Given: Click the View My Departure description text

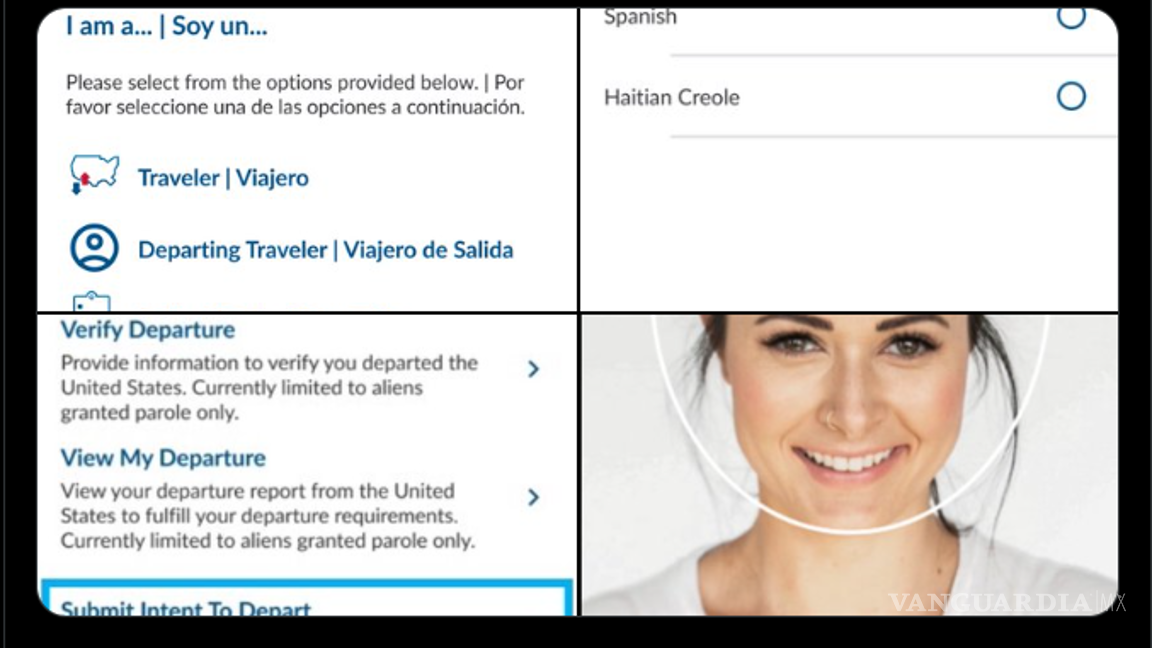Looking at the screenshot, I should [x=267, y=516].
